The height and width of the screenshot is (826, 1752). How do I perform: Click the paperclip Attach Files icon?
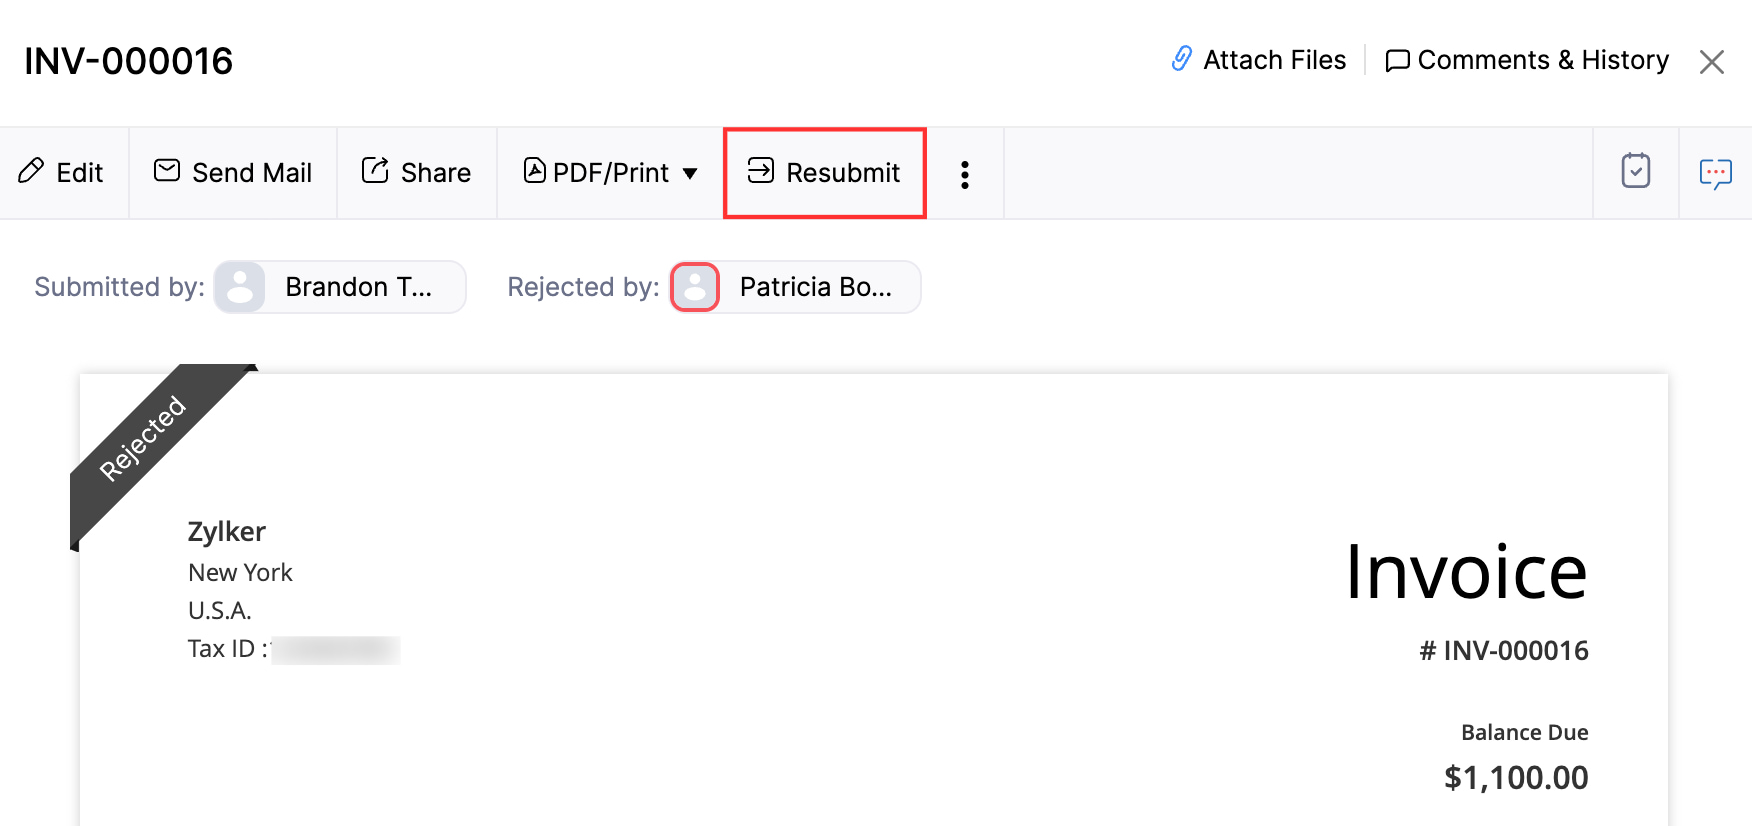click(1182, 59)
